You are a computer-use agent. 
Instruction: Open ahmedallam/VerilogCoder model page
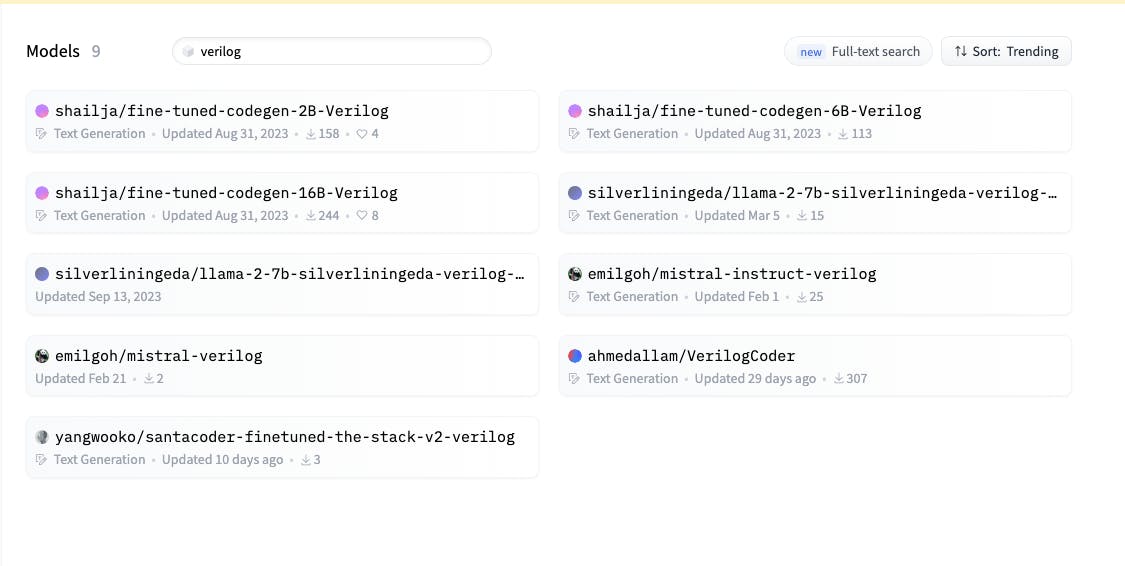(x=691, y=356)
